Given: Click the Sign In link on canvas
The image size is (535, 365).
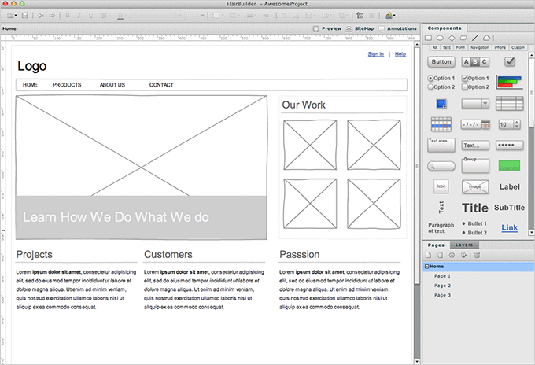Looking at the screenshot, I should click(376, 54).
